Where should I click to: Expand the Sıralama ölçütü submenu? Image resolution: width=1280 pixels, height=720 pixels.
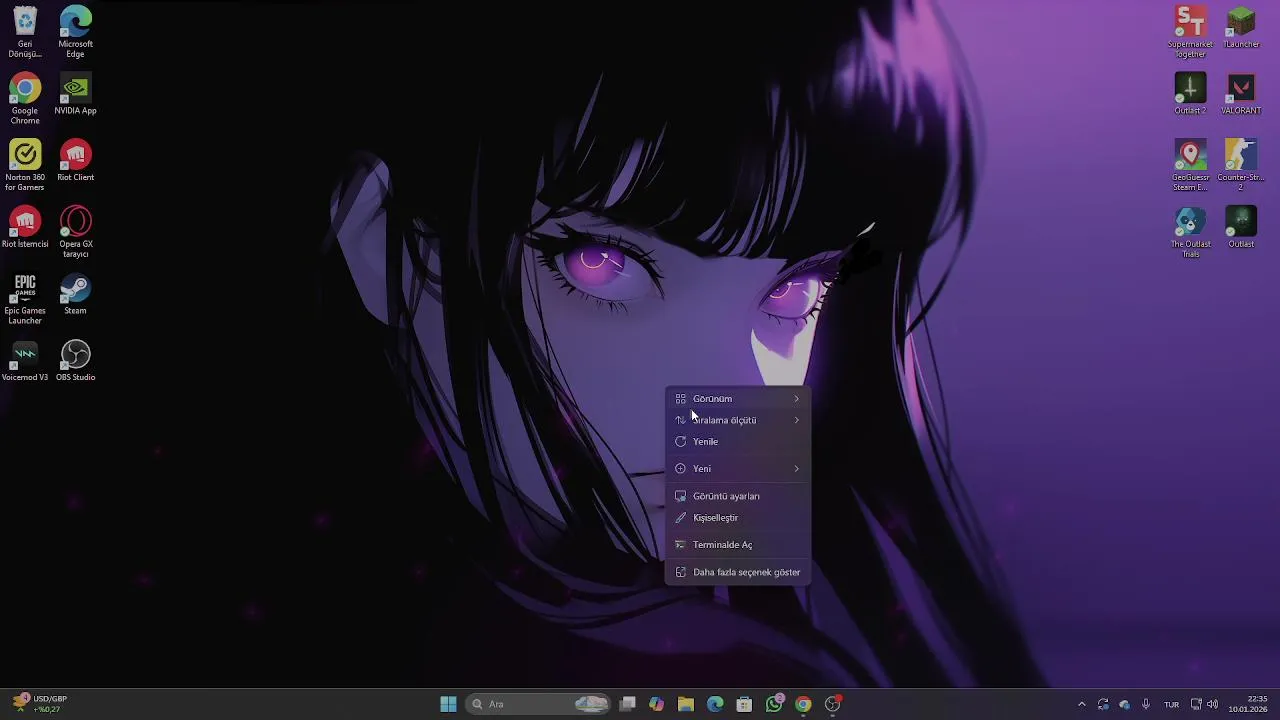click(738, 420)
